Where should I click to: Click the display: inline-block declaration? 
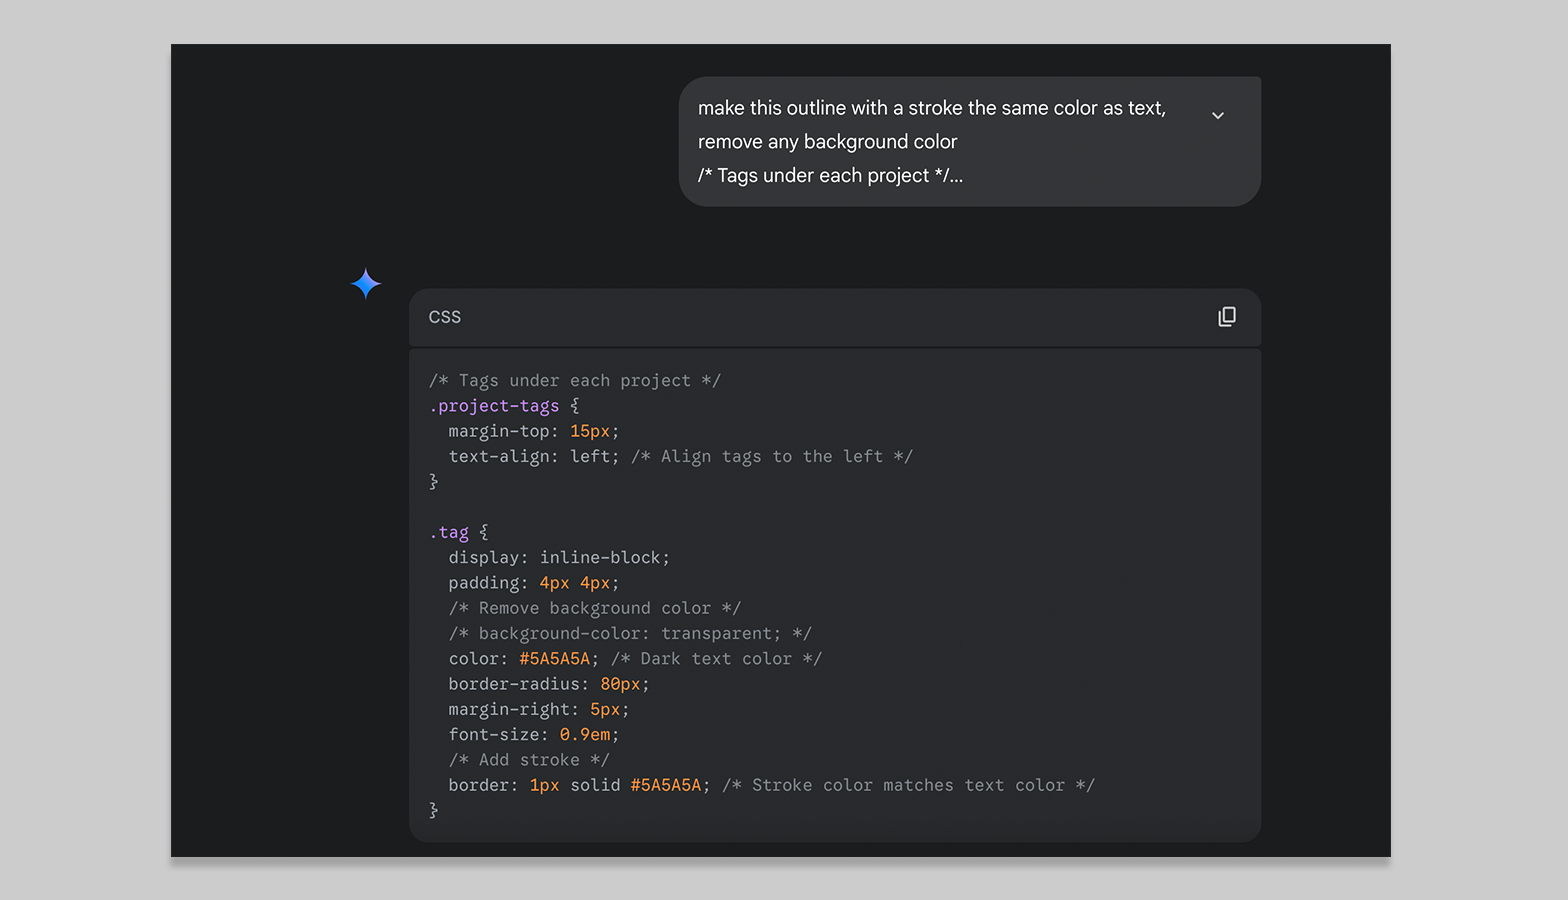click(558, 558)
